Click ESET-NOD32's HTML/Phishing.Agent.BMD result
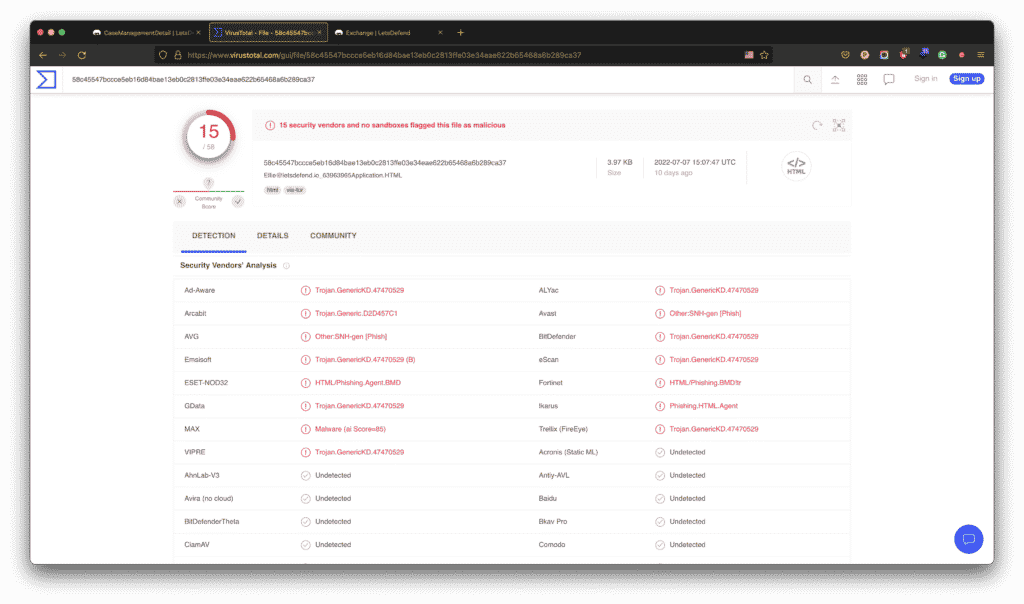The image size is (1024, 604). [x=358, y=383]
